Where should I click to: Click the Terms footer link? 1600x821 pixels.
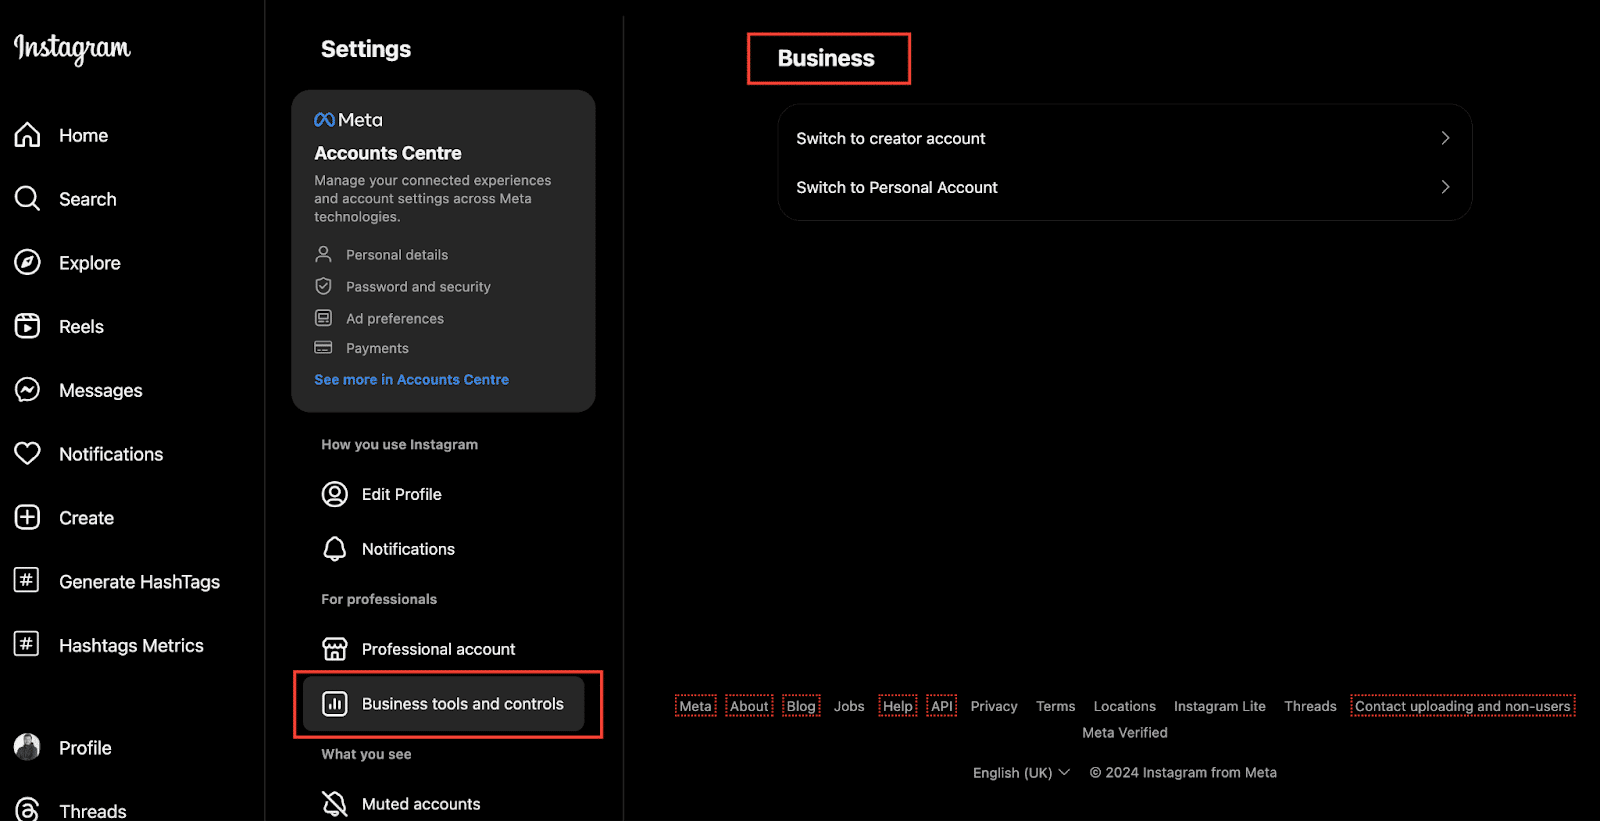point(1056,706)
